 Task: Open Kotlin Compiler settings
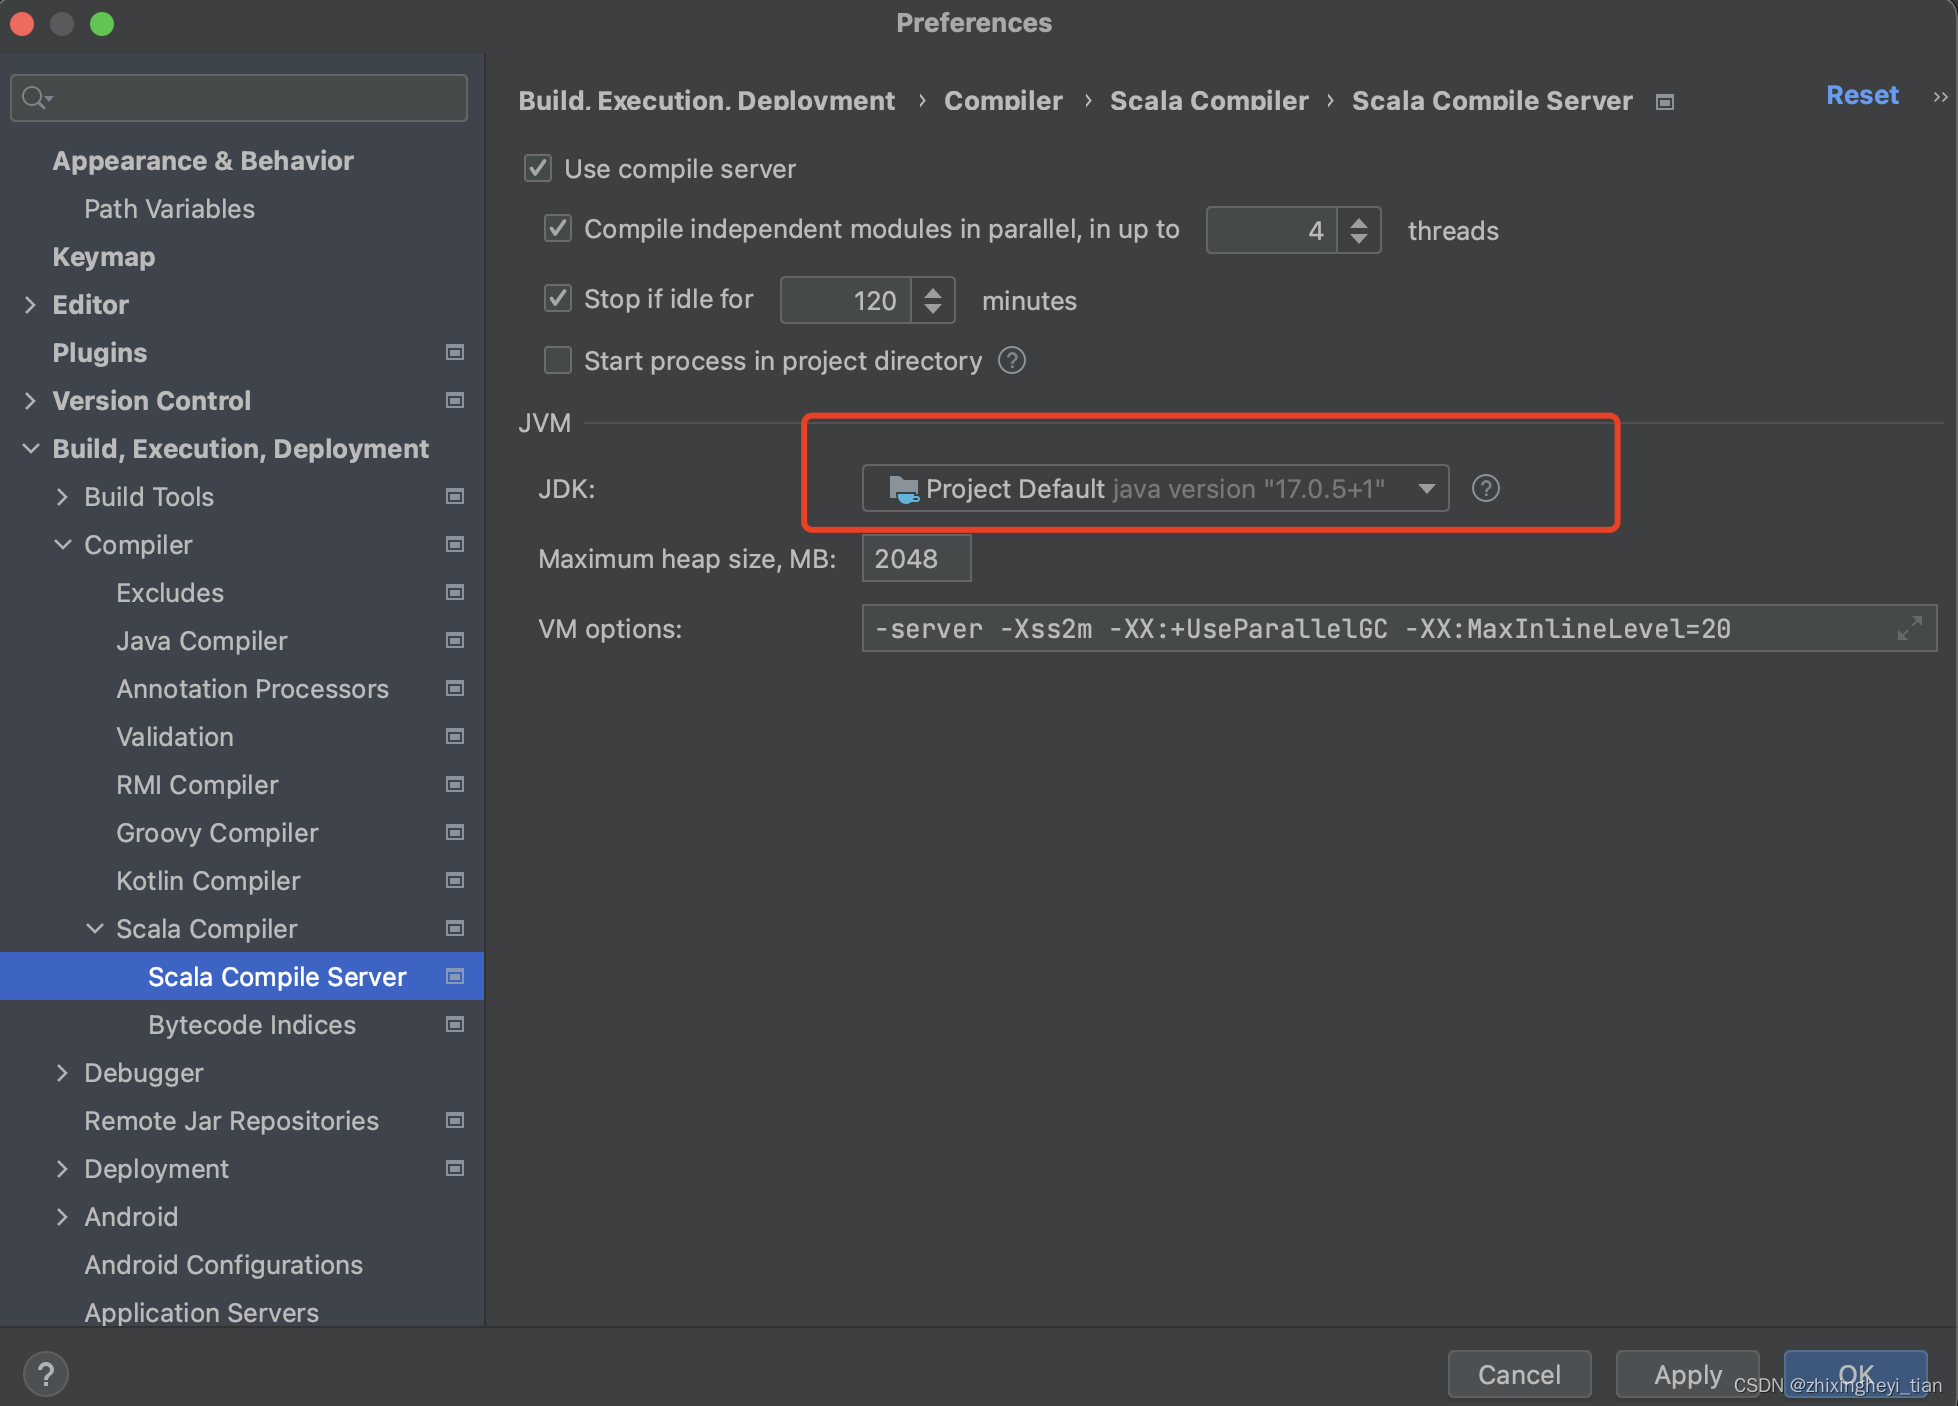(208, 881)
